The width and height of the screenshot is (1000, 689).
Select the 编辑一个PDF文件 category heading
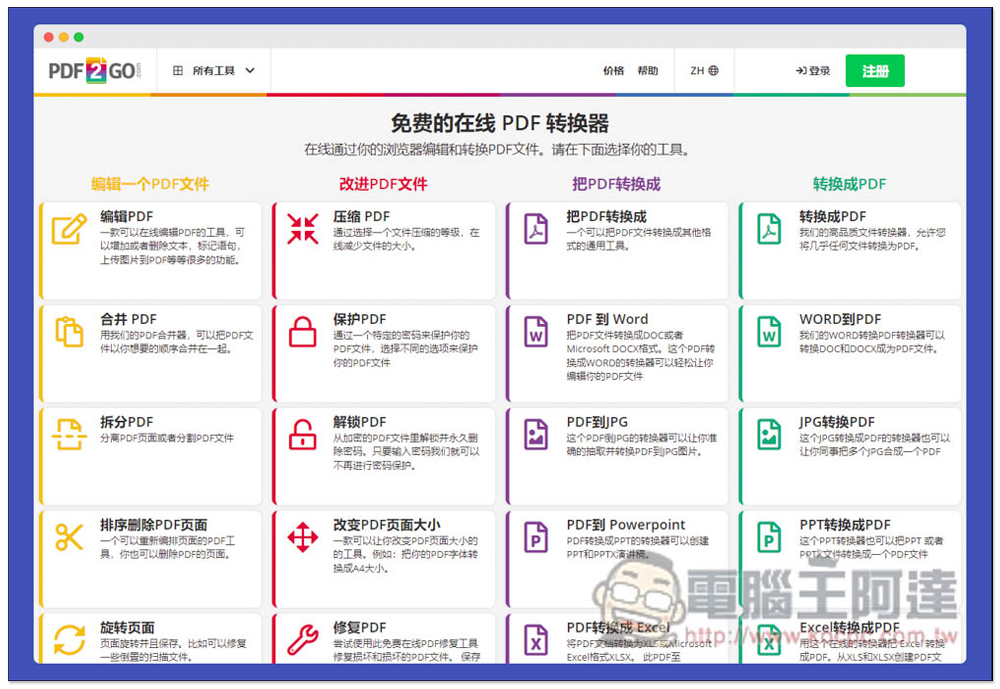tap(150, 184)
